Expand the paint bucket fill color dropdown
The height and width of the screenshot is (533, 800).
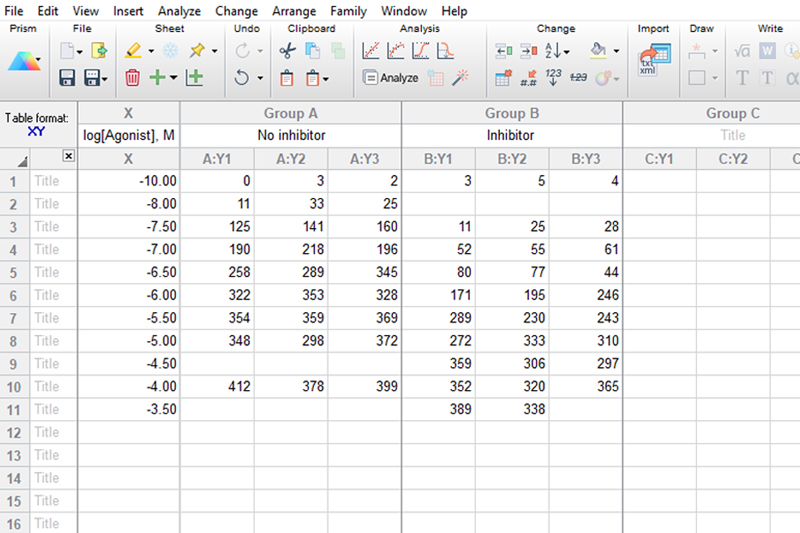616,50
